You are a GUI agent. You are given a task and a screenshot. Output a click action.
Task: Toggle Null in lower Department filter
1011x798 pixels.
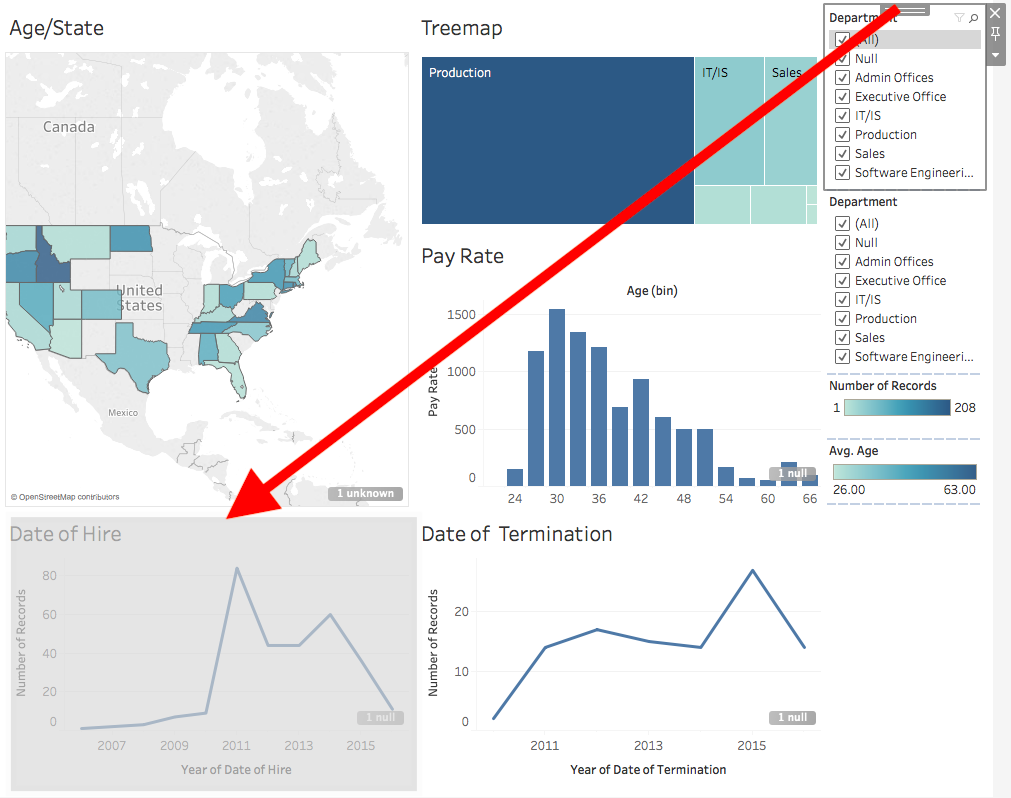pos(842,243)
